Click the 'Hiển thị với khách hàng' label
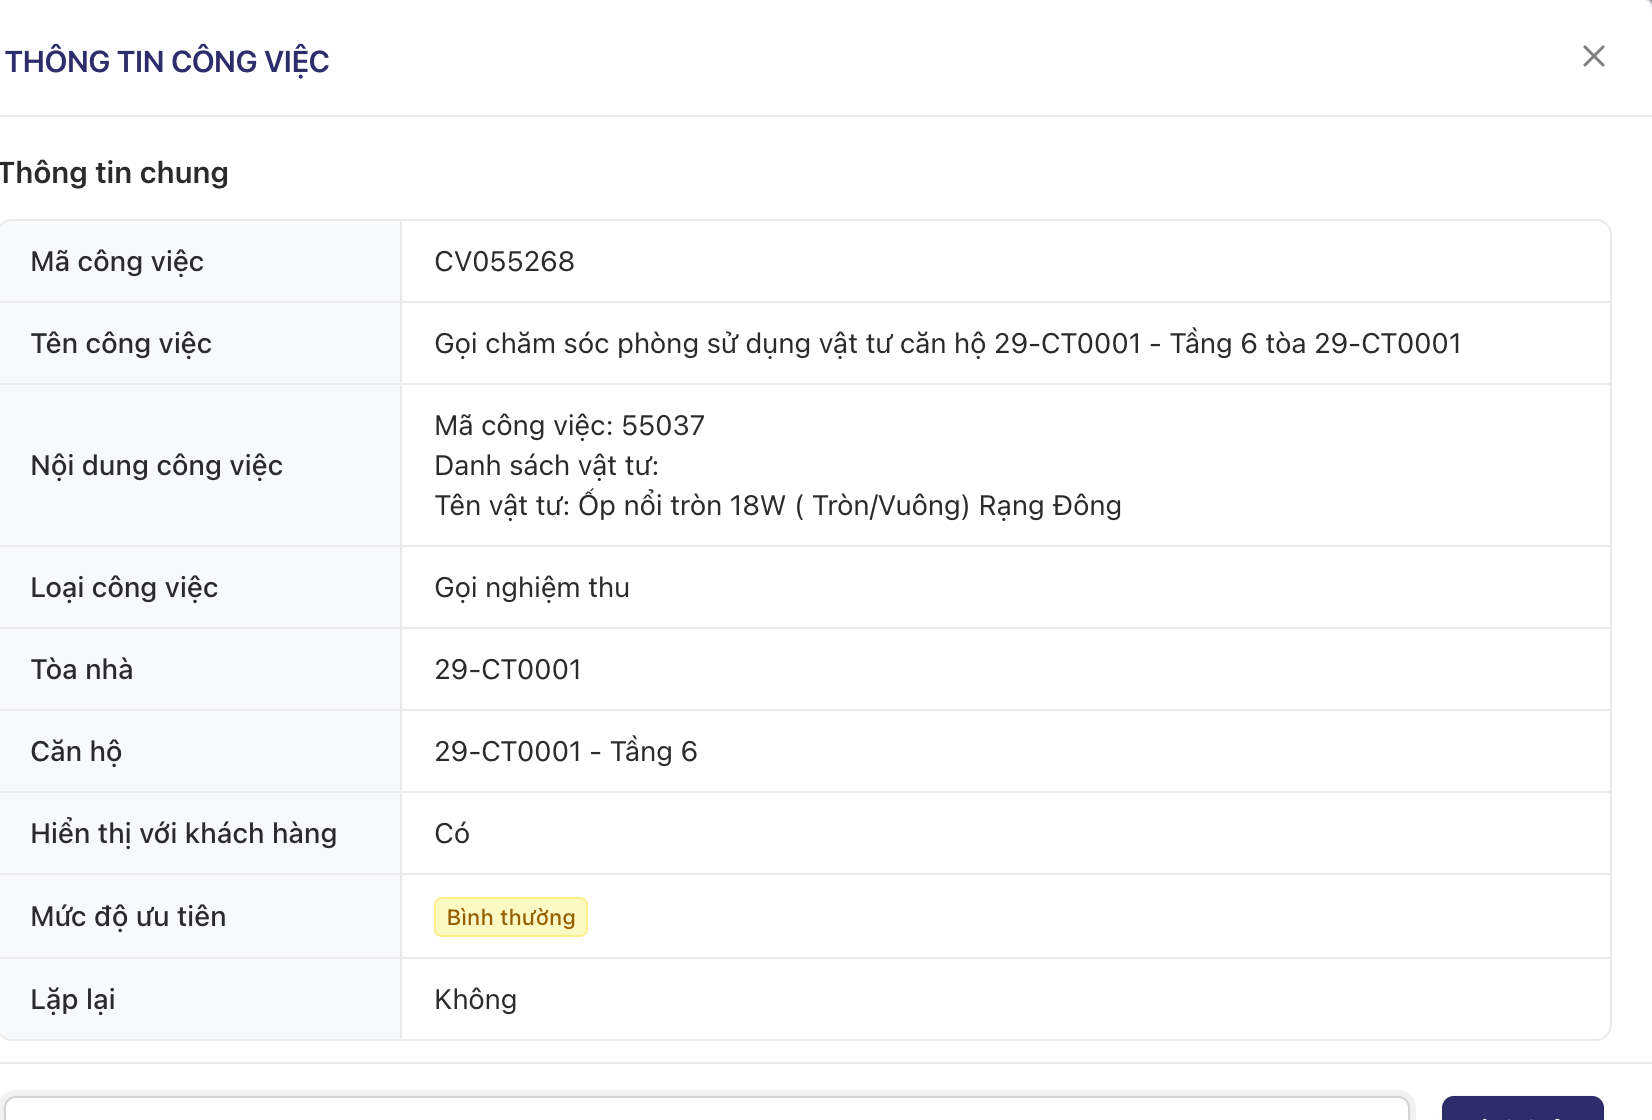This screenshot has height=1120, width=1652. [183, 834]
